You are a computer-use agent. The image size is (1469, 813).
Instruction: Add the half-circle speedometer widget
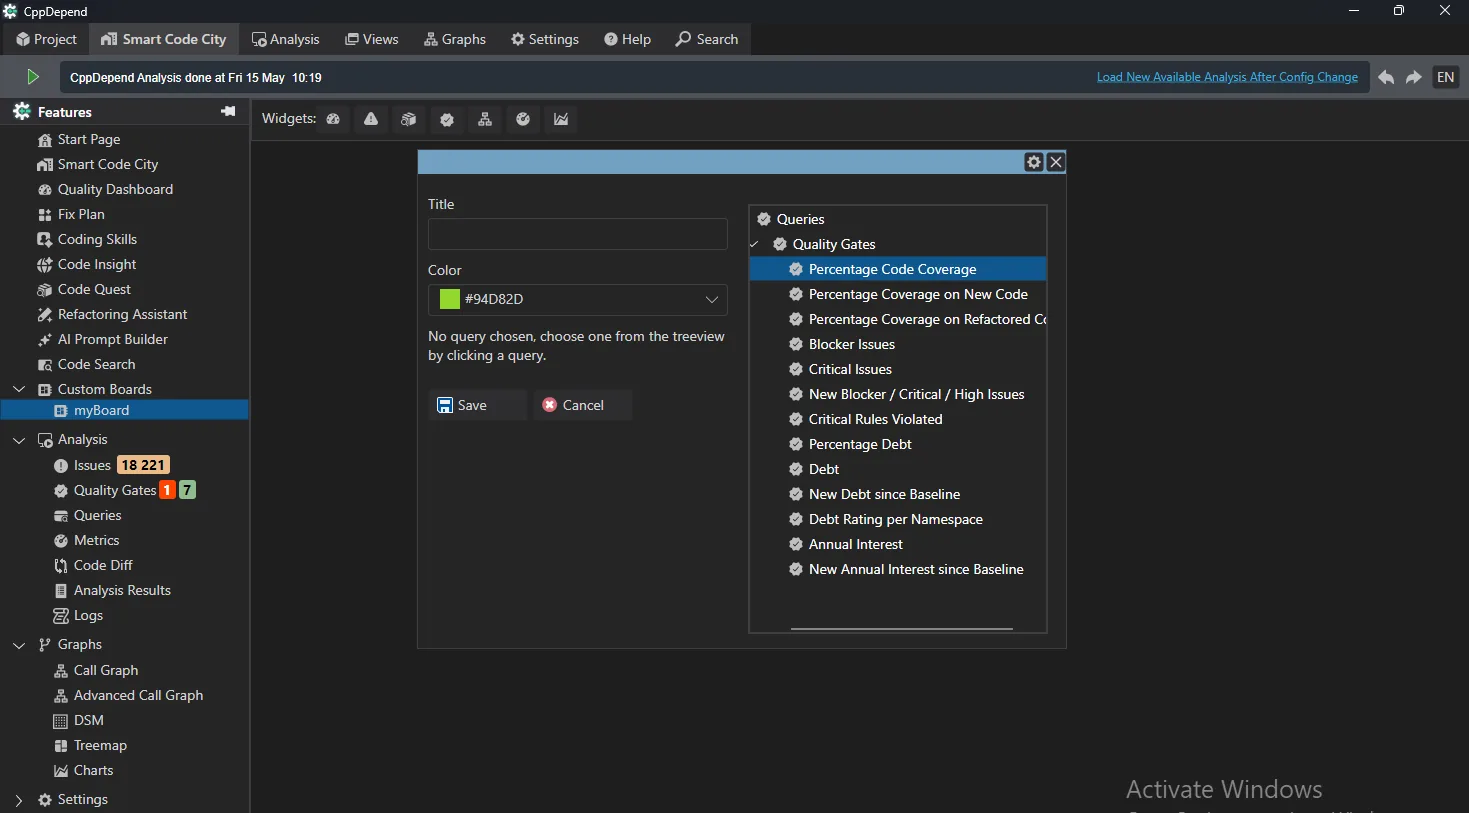click(x=333, y=119)
